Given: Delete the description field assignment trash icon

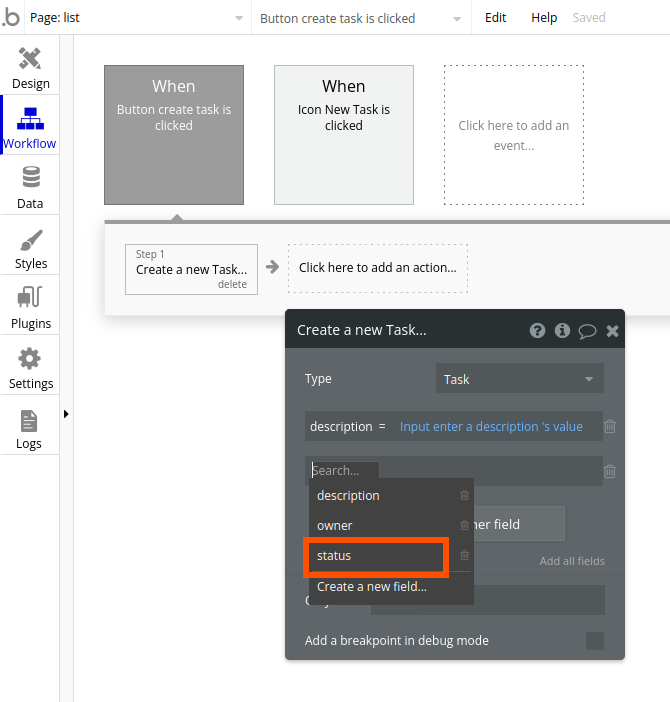Looking at the screenshot, I should coord(610,426).
